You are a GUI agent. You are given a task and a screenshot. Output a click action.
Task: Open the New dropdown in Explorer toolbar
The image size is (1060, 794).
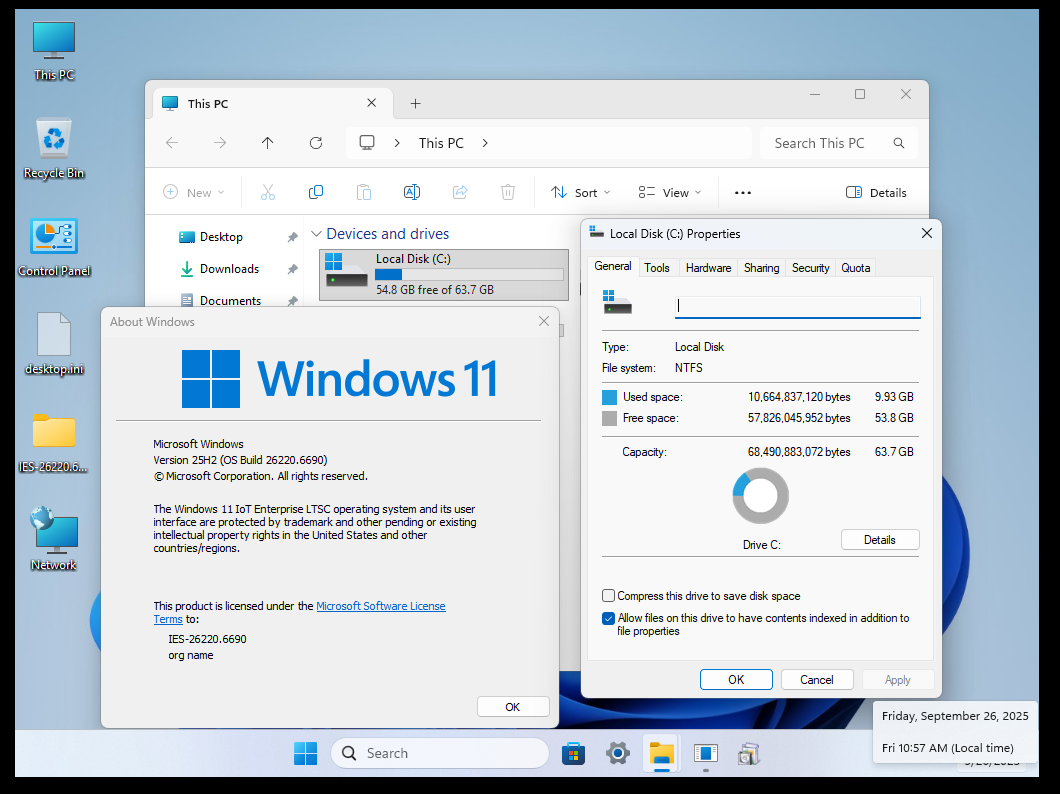193,193
